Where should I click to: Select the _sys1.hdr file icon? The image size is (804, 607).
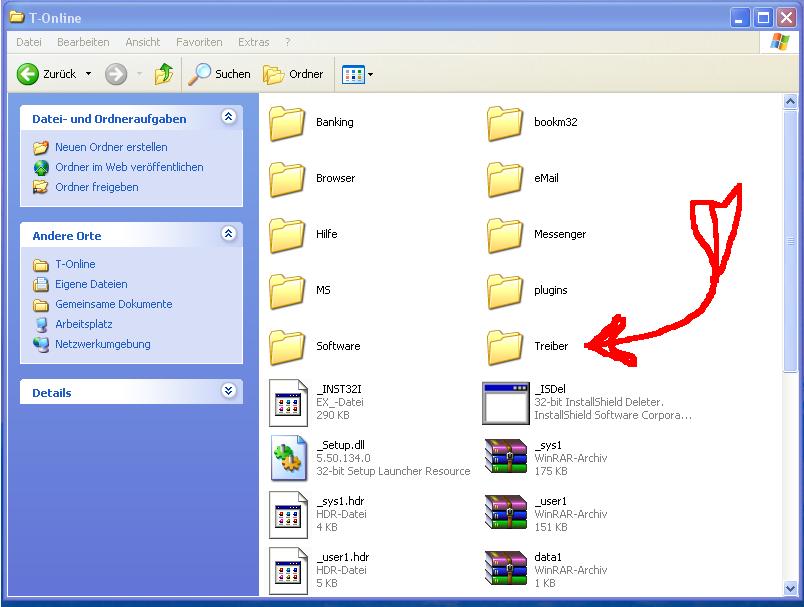[x=288, y=515]
